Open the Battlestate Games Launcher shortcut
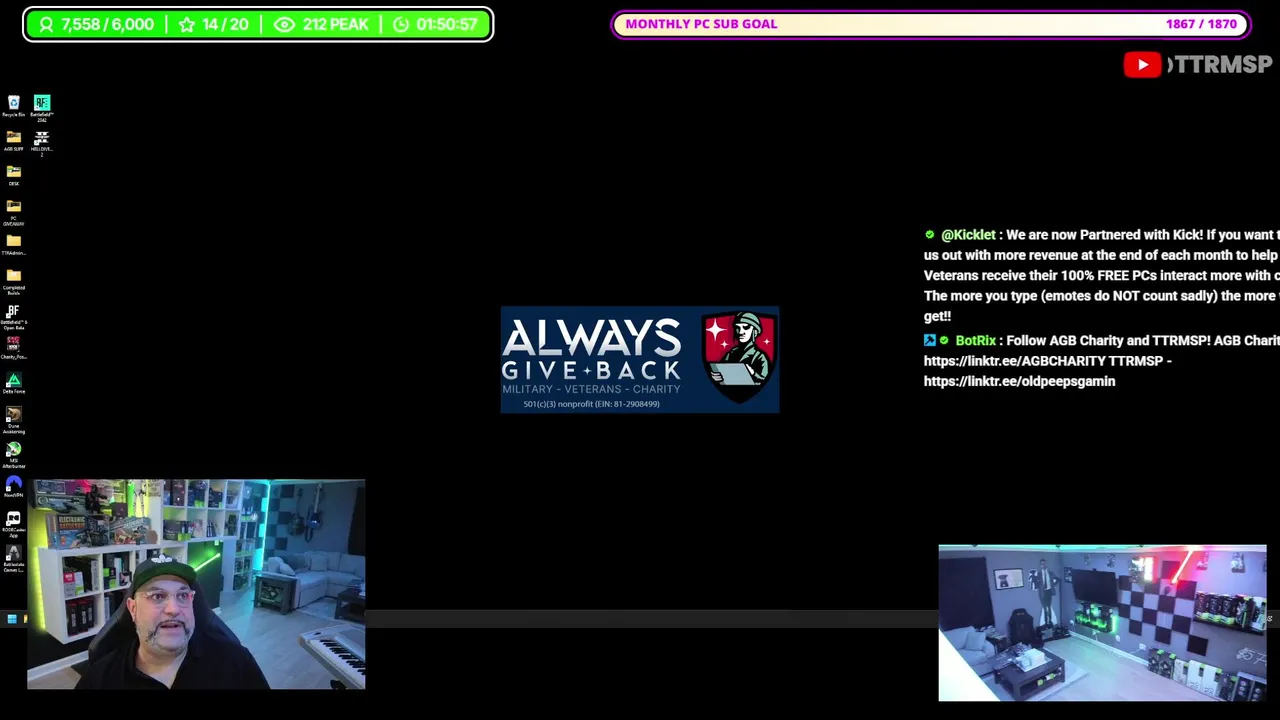 (14, 558)
